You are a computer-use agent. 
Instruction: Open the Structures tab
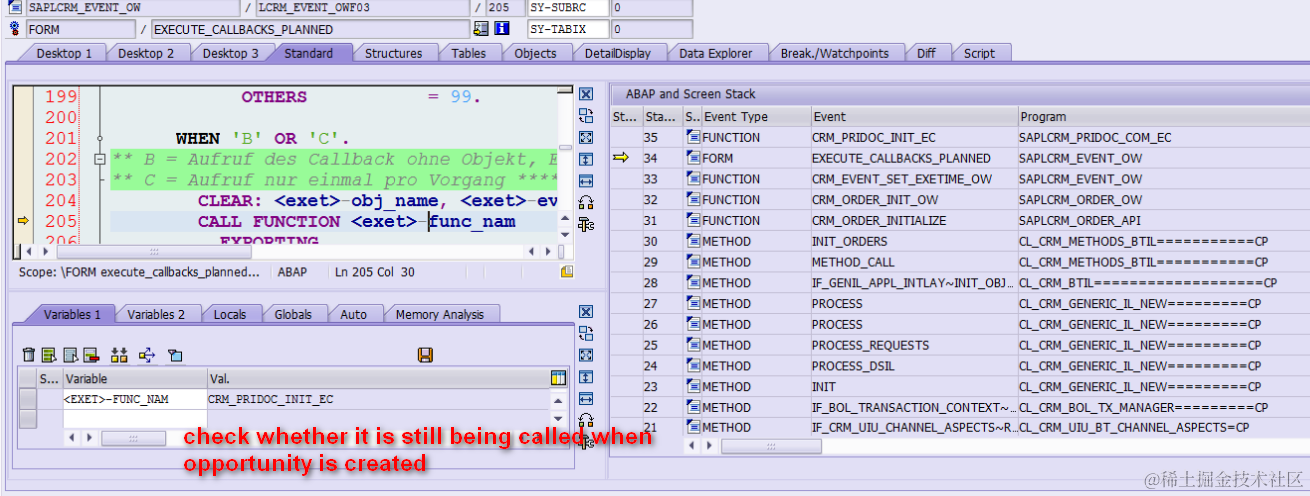tap(393, 53)
